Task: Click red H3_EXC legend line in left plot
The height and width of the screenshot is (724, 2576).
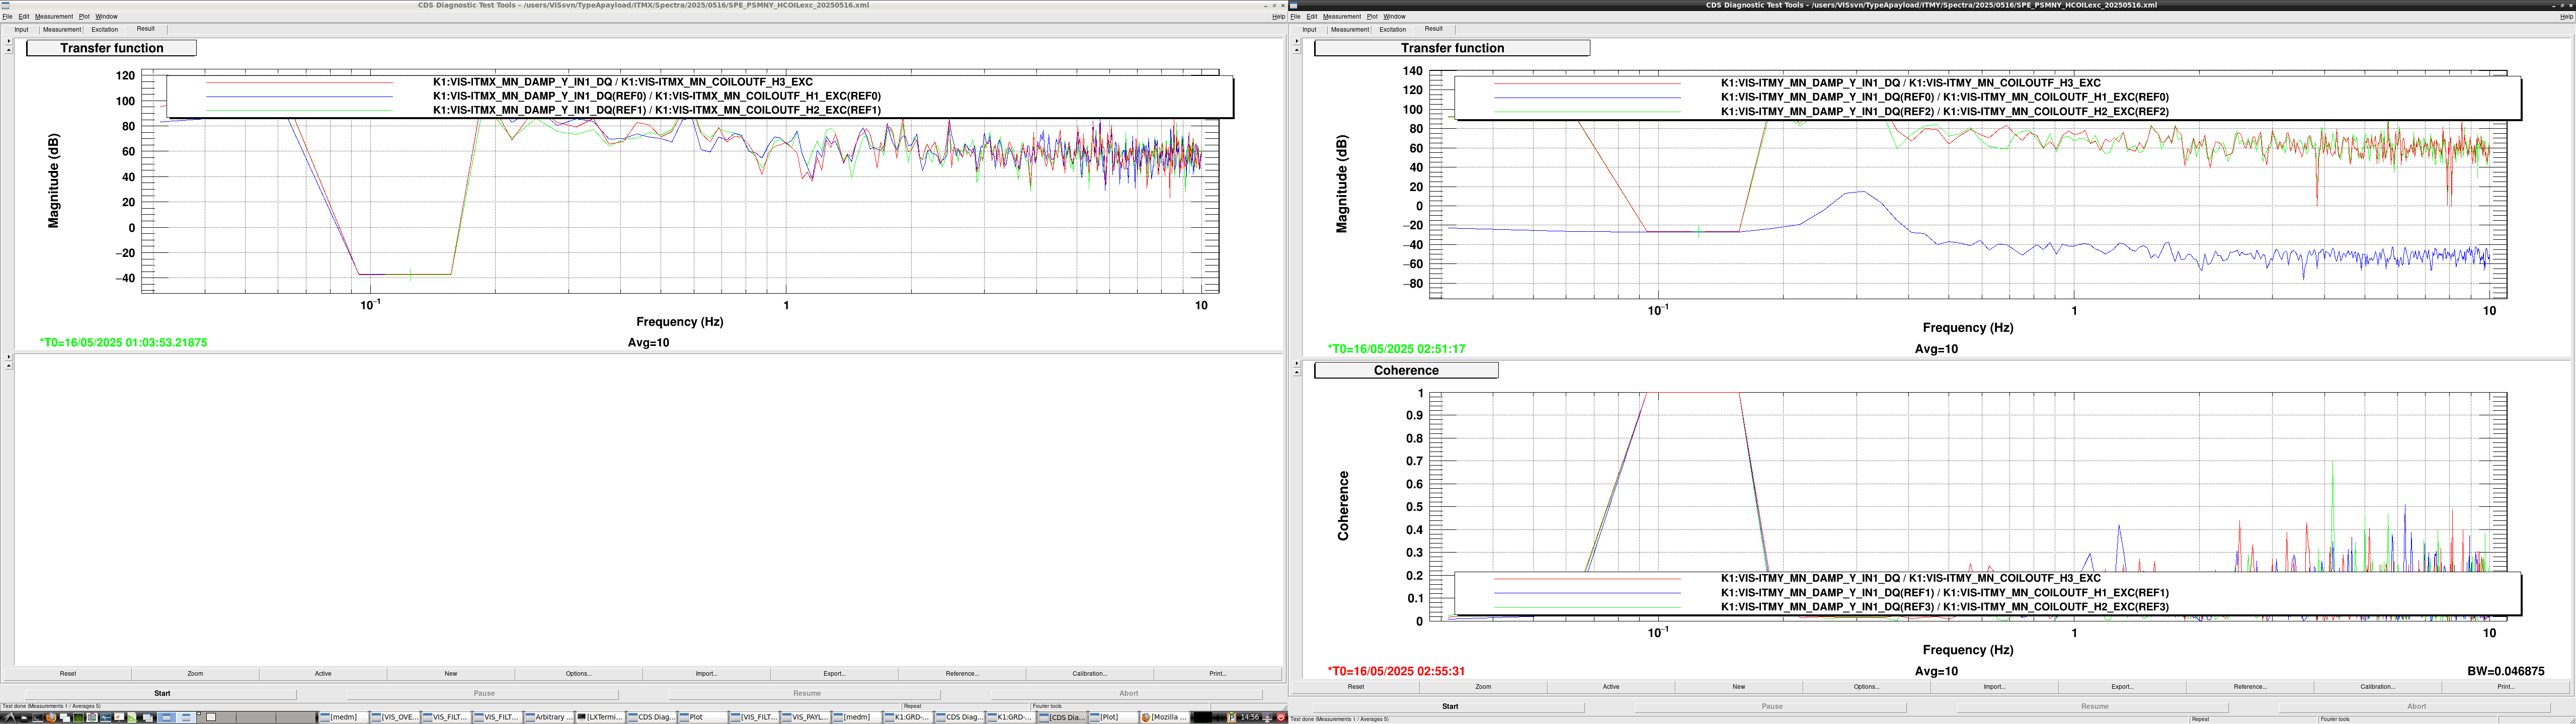Action: (x=299, y=82)
